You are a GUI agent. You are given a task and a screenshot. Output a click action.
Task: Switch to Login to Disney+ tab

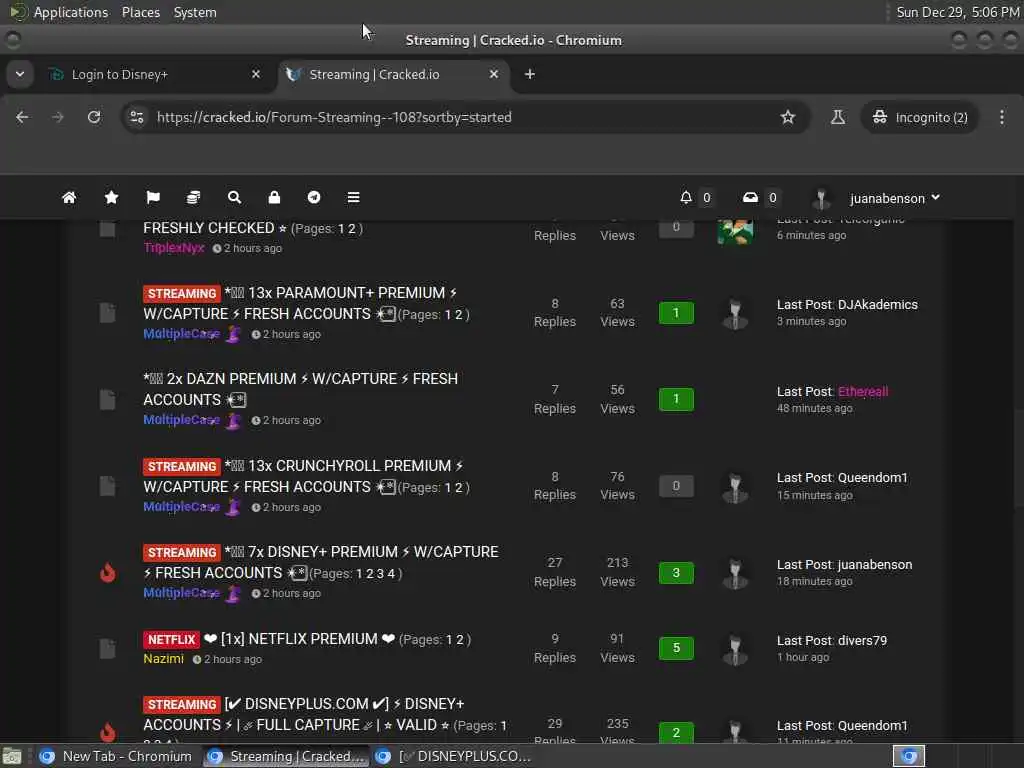coord(155,74)
